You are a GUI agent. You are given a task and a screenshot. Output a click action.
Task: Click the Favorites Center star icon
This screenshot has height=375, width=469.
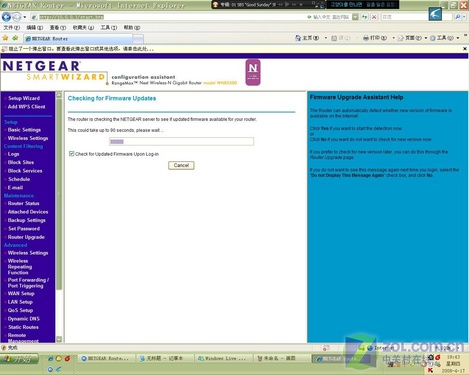click(5, 38)
